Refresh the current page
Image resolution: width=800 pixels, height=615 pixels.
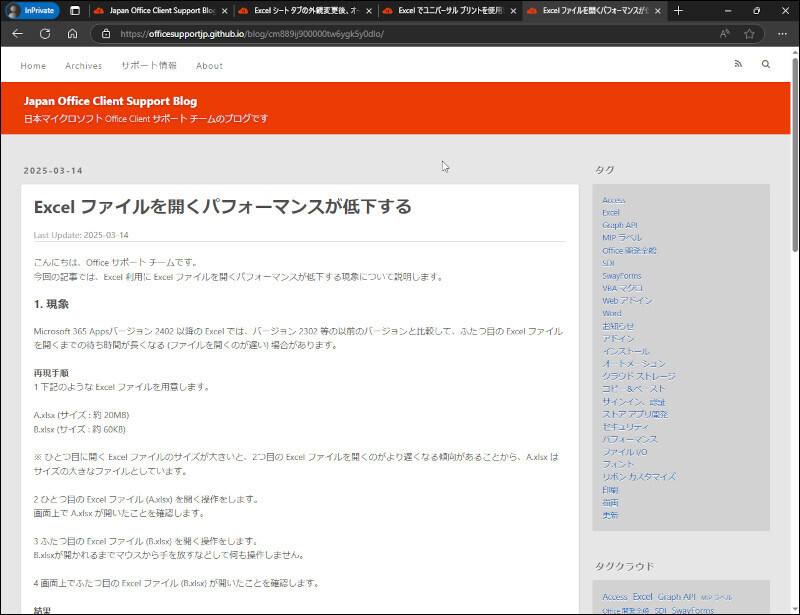pyautogui.click(x=45, y=34)
